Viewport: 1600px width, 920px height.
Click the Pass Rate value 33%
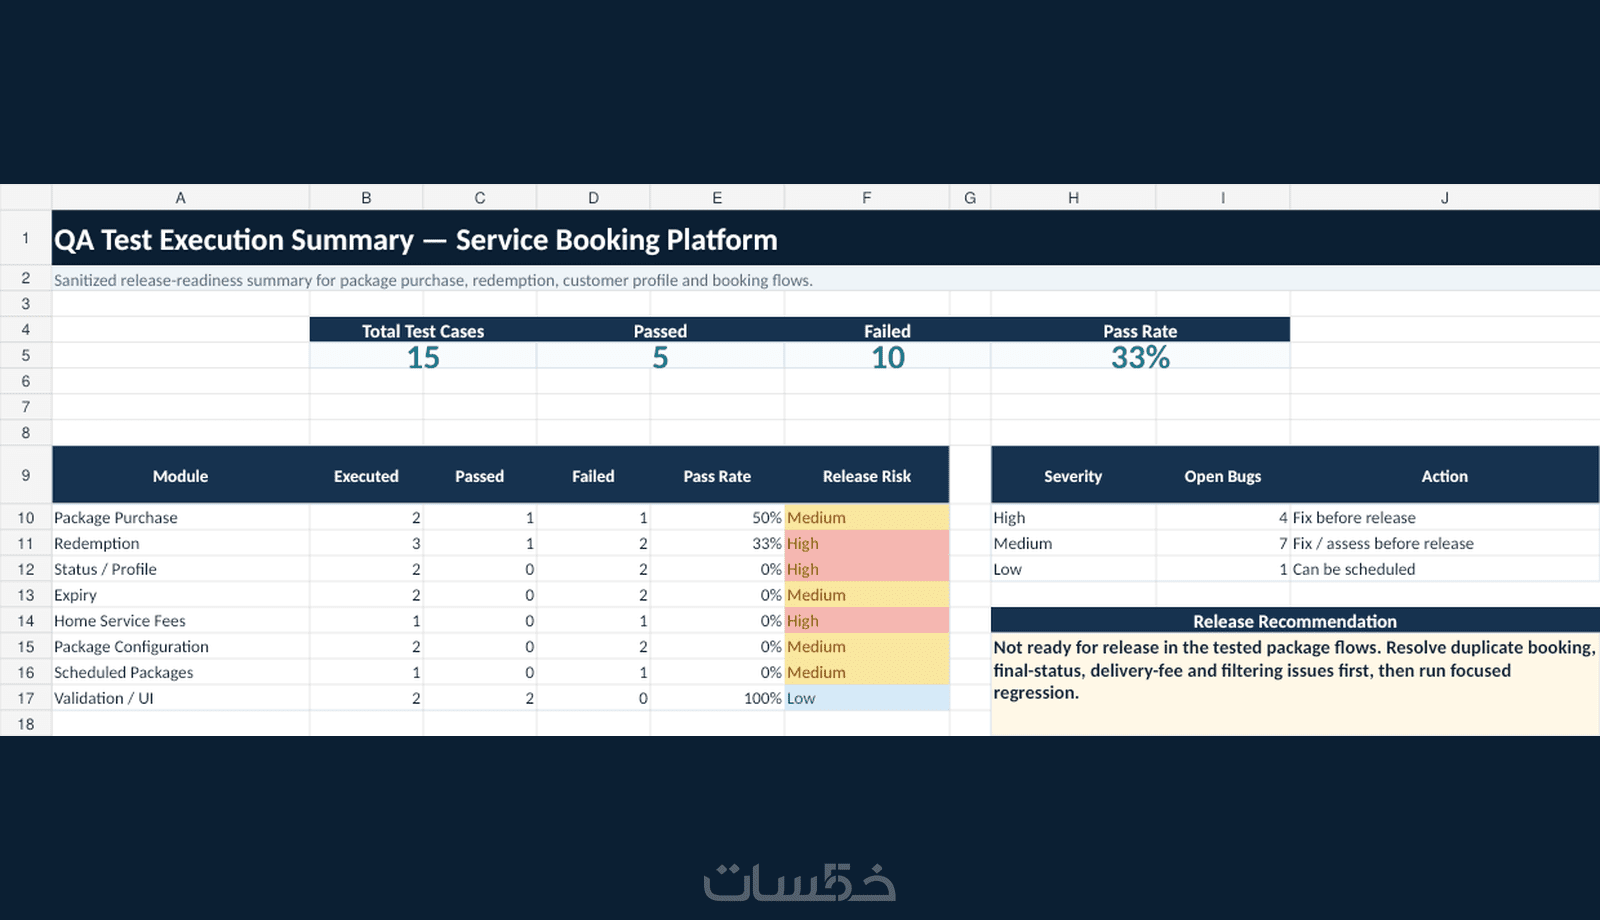(1140, 357)
